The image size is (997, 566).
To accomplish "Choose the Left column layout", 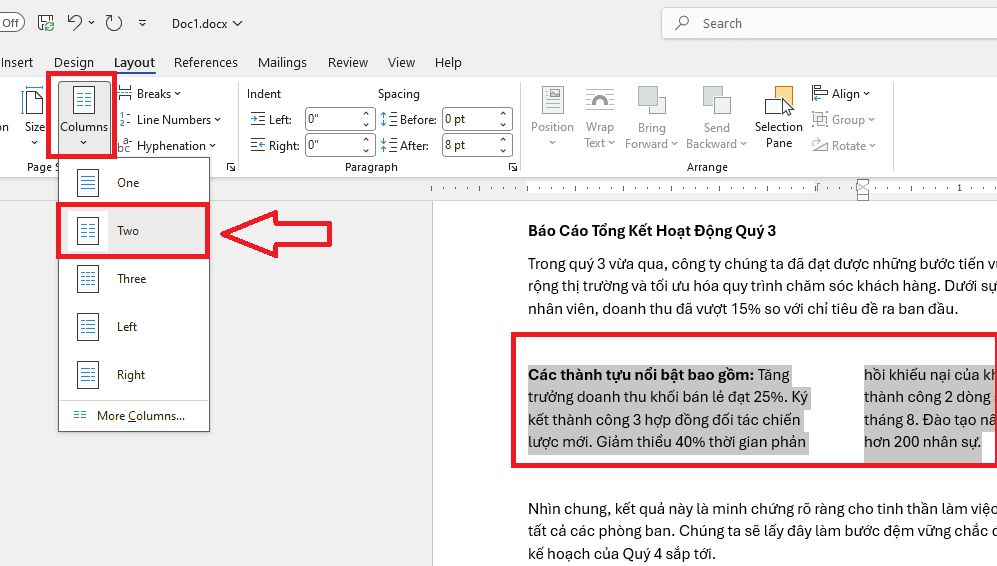I will tap(134, 327).
